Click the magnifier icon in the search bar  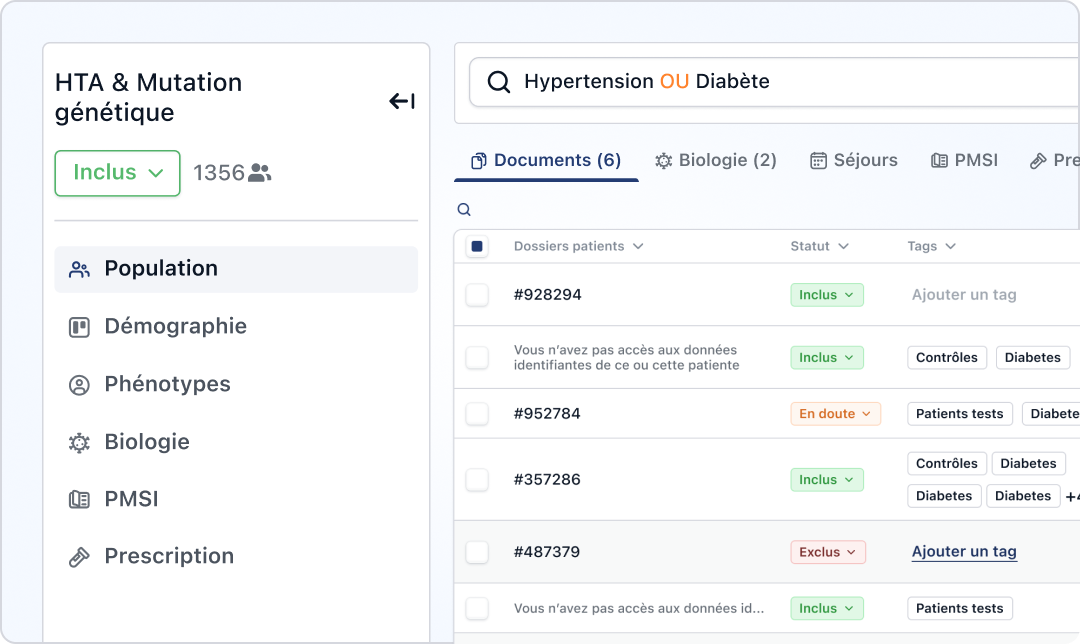[498, 81]
